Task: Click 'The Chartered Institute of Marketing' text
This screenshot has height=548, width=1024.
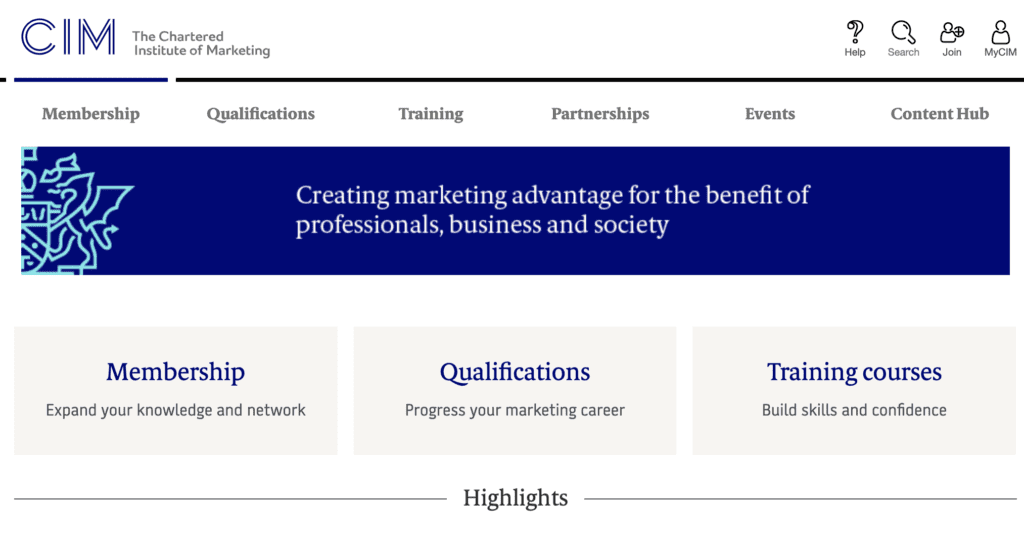Action: (x=201, y=44)
